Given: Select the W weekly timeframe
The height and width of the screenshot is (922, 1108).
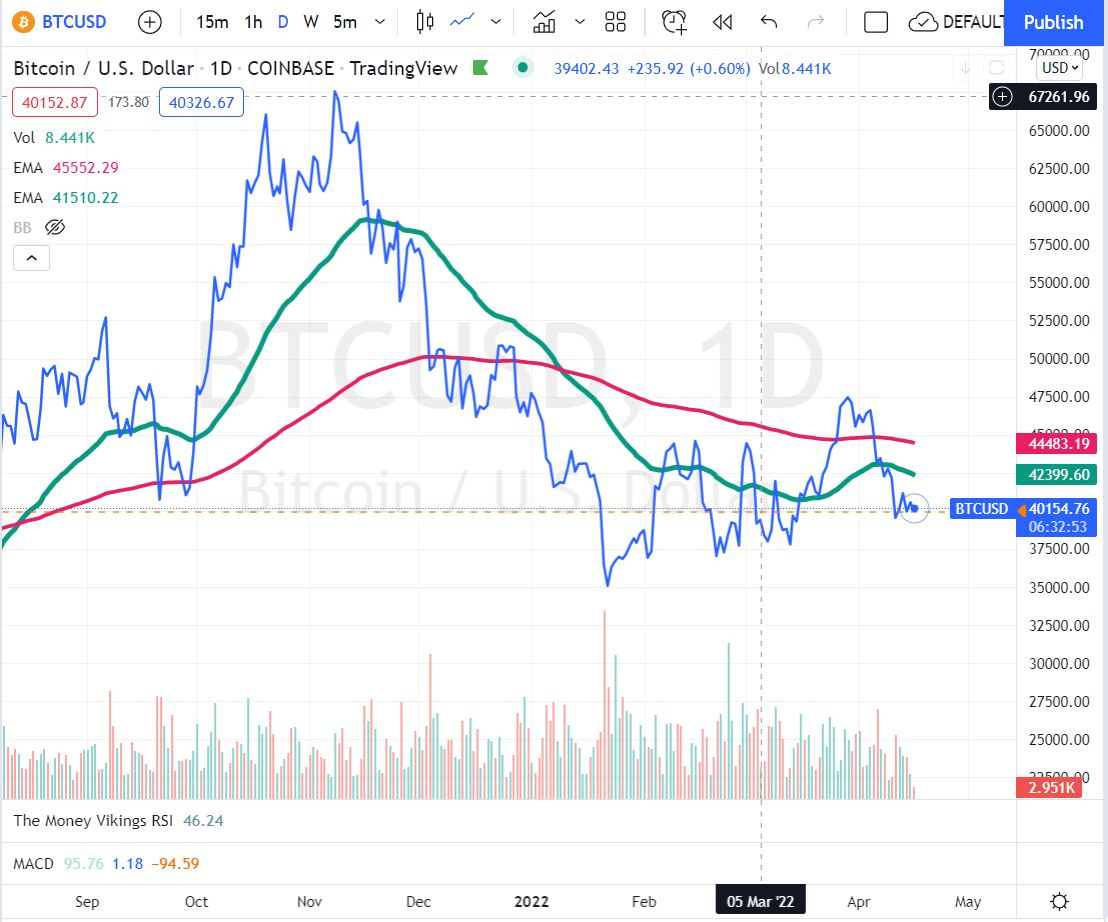Looking at the screenshot, I should [311, 23].
